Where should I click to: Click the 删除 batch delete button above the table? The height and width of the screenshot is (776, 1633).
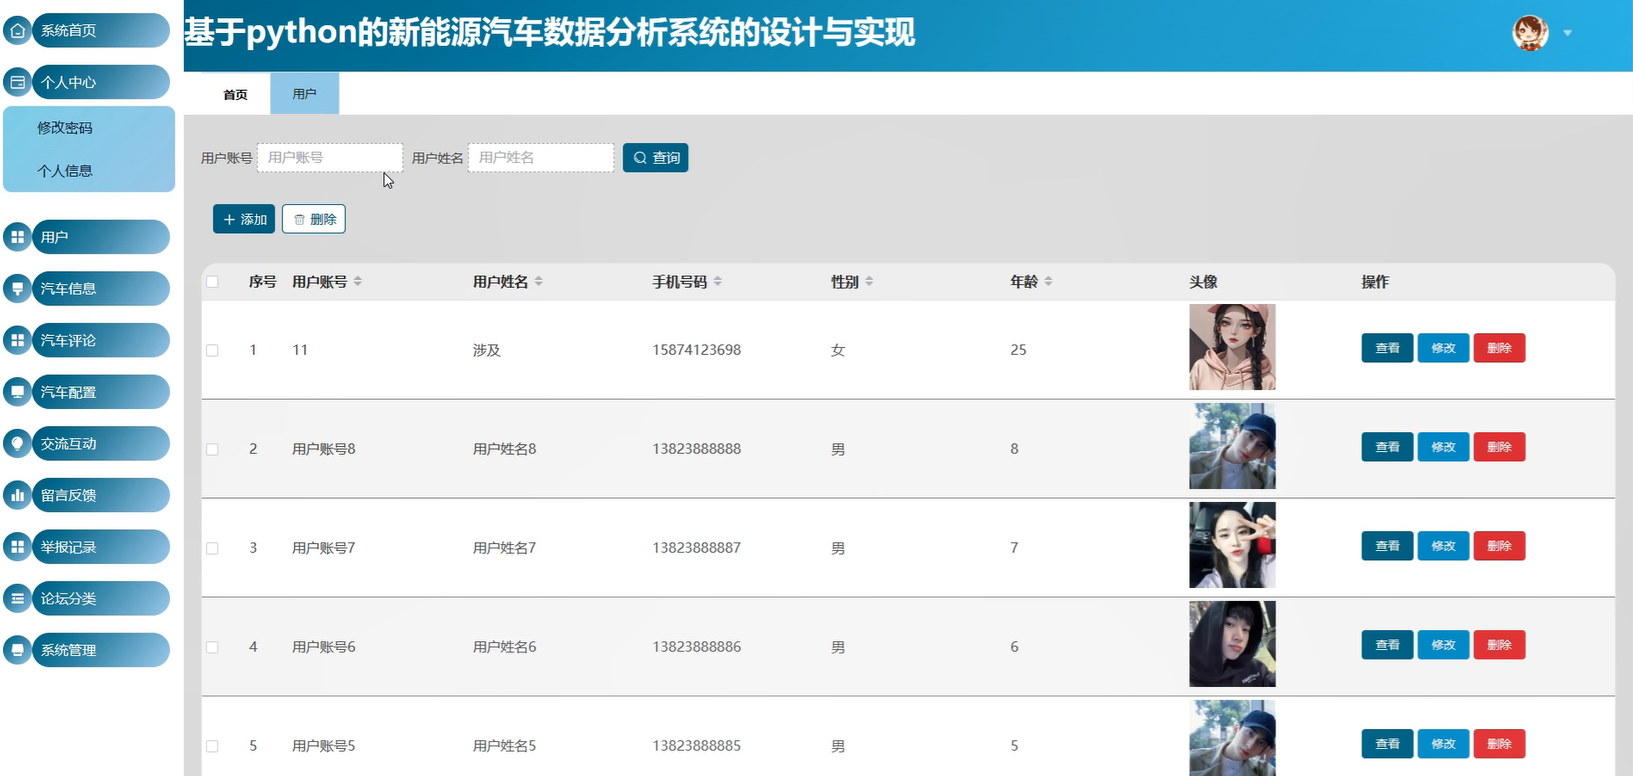click(x=314, y=219)
